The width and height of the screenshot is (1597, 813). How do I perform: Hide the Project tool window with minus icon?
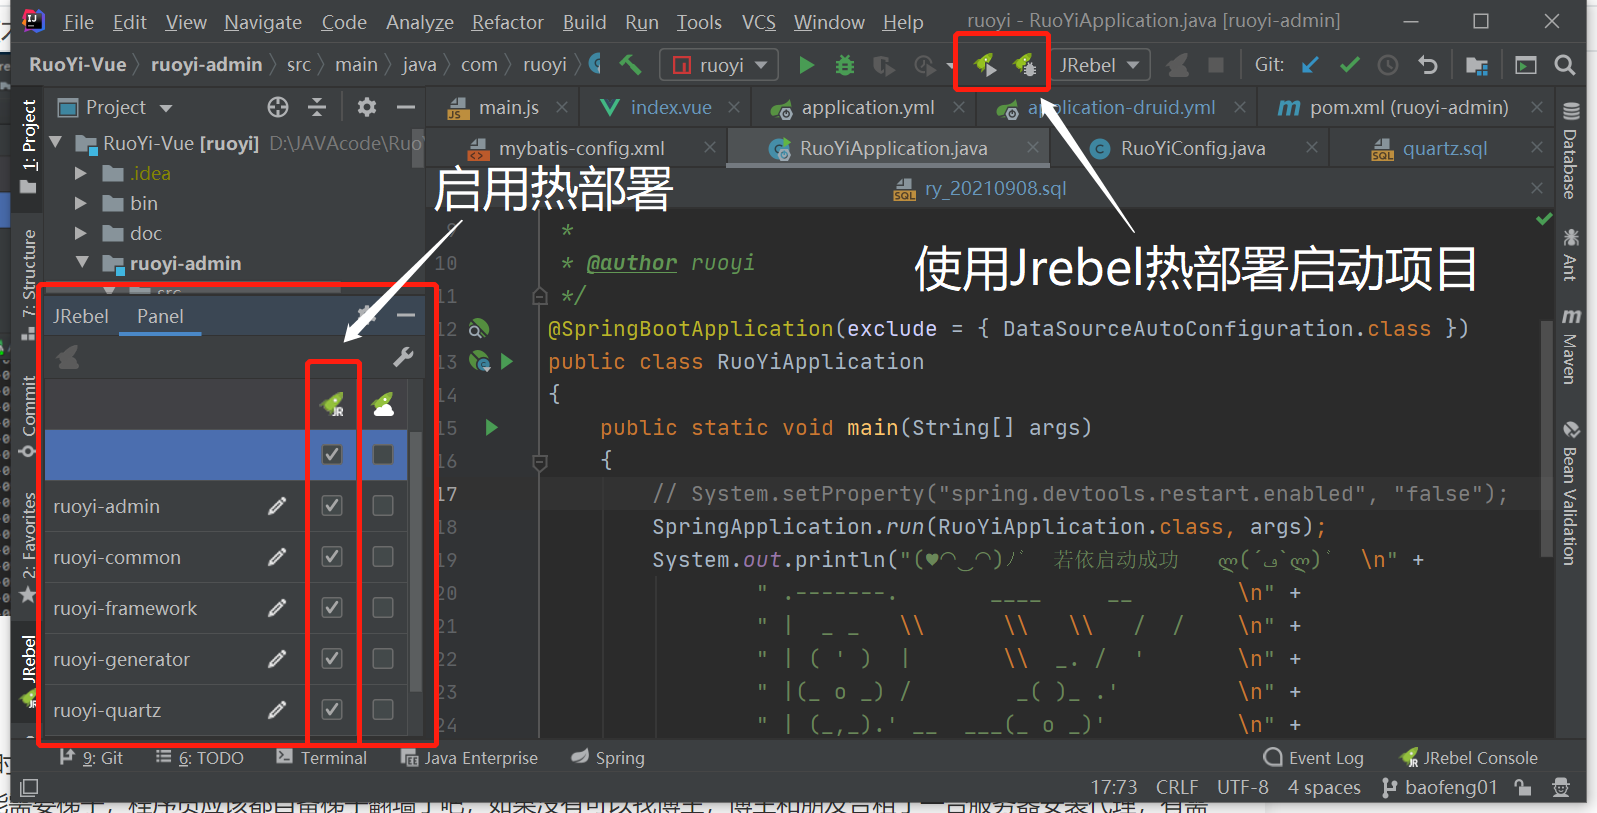[406, 107]
